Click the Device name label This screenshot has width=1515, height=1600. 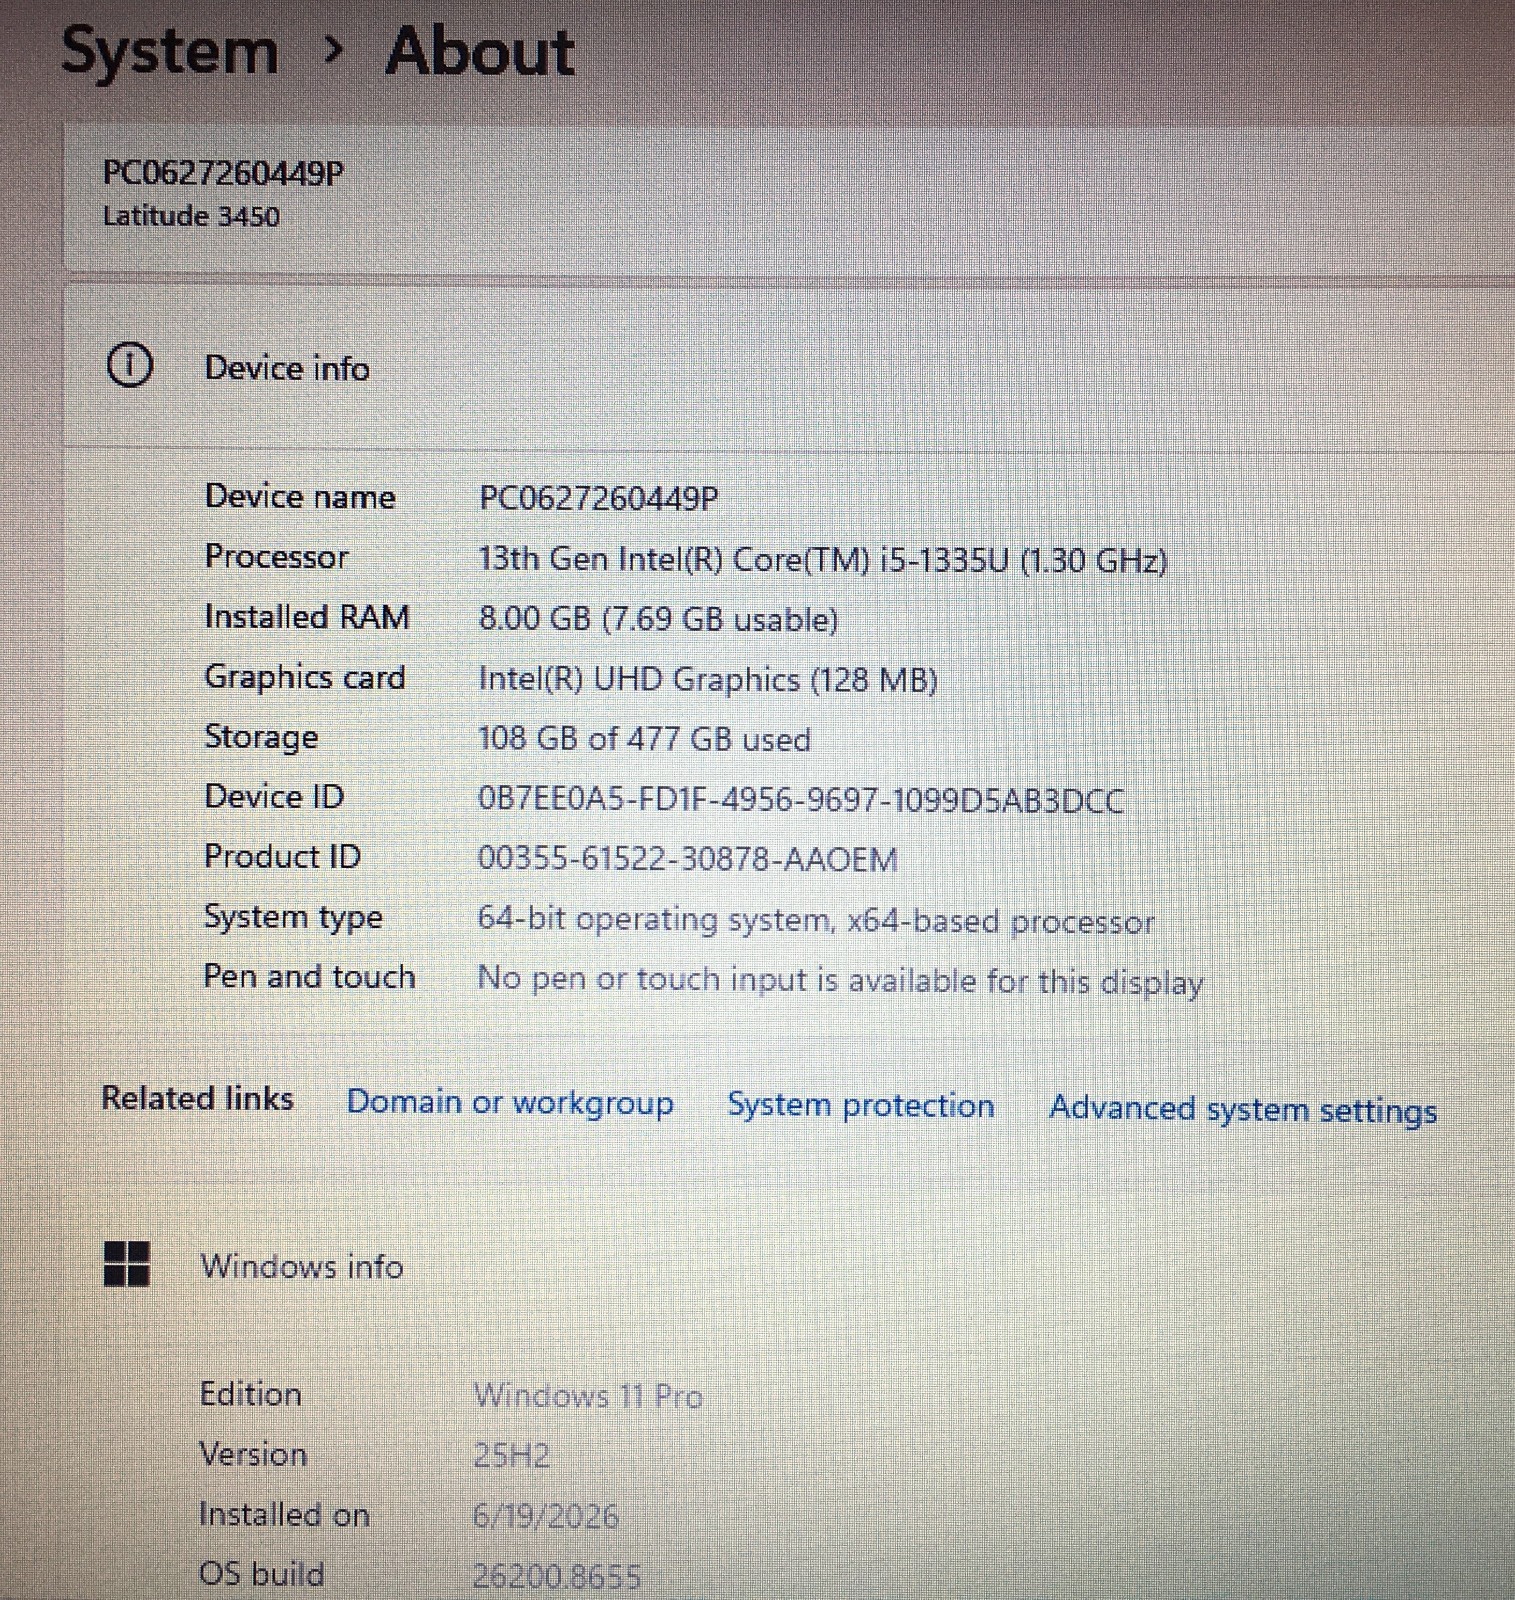tap(300, 497)
